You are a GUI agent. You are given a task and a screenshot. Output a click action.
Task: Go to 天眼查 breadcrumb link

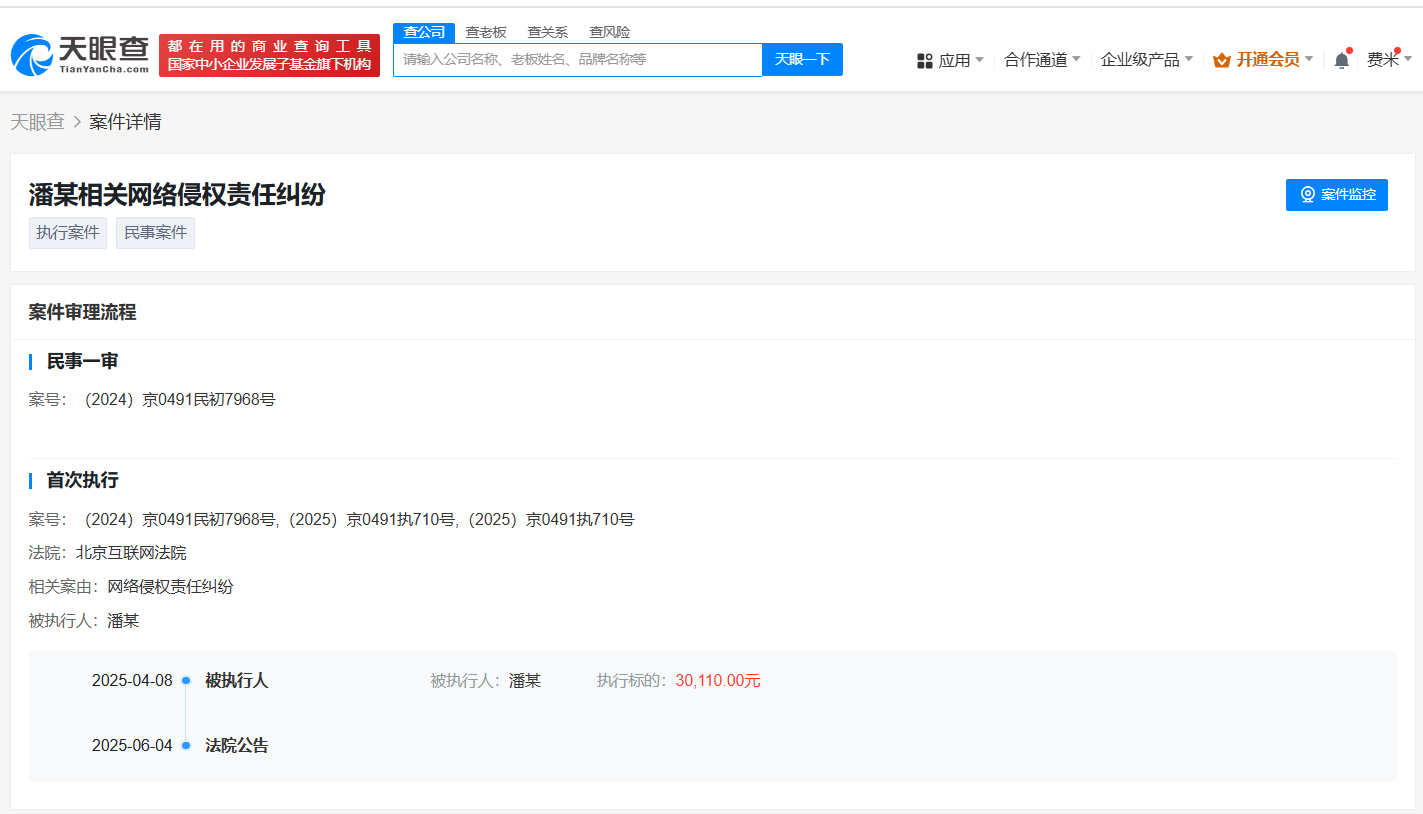pos(37,122)
